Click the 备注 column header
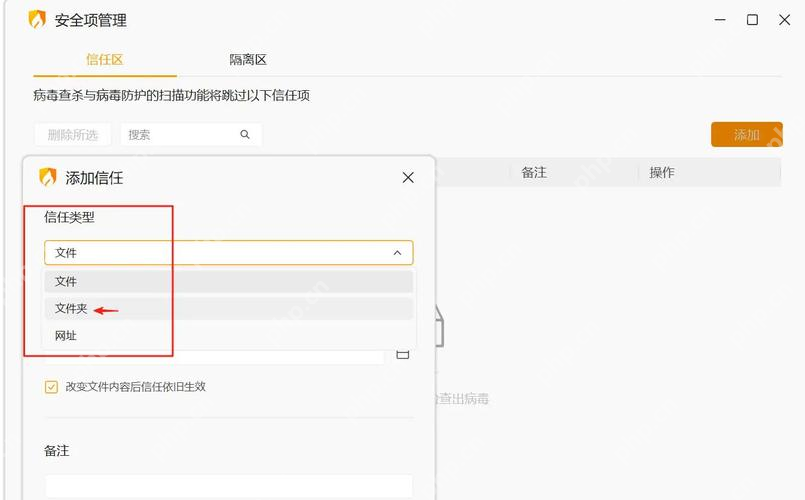Viewport: 805px width, 500px height. (534, 172)
